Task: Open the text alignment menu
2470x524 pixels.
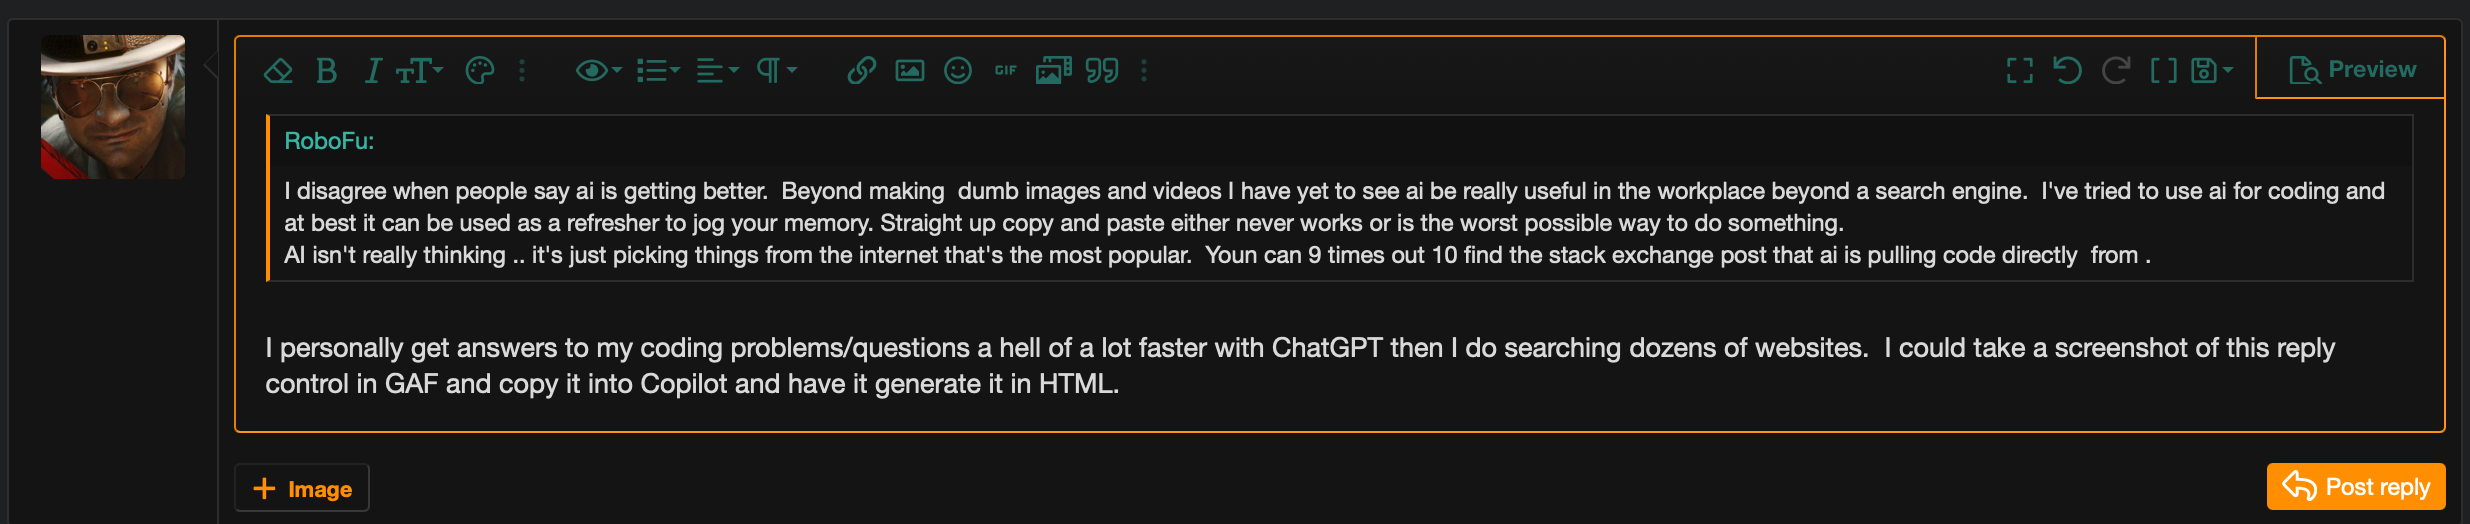Action: [x=717, y=71]
